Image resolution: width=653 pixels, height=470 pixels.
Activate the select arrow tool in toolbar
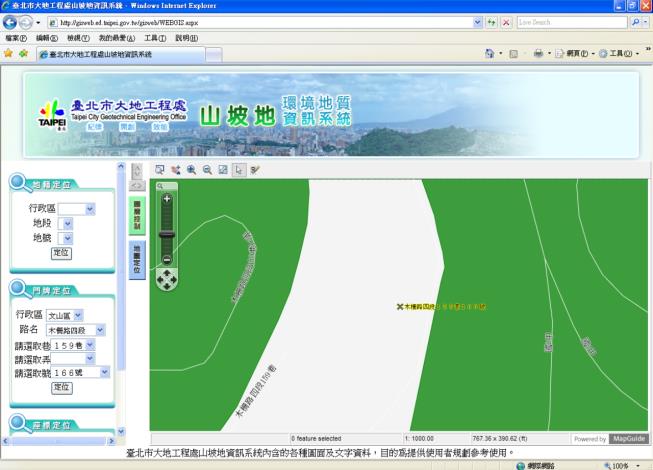point(238,170)
